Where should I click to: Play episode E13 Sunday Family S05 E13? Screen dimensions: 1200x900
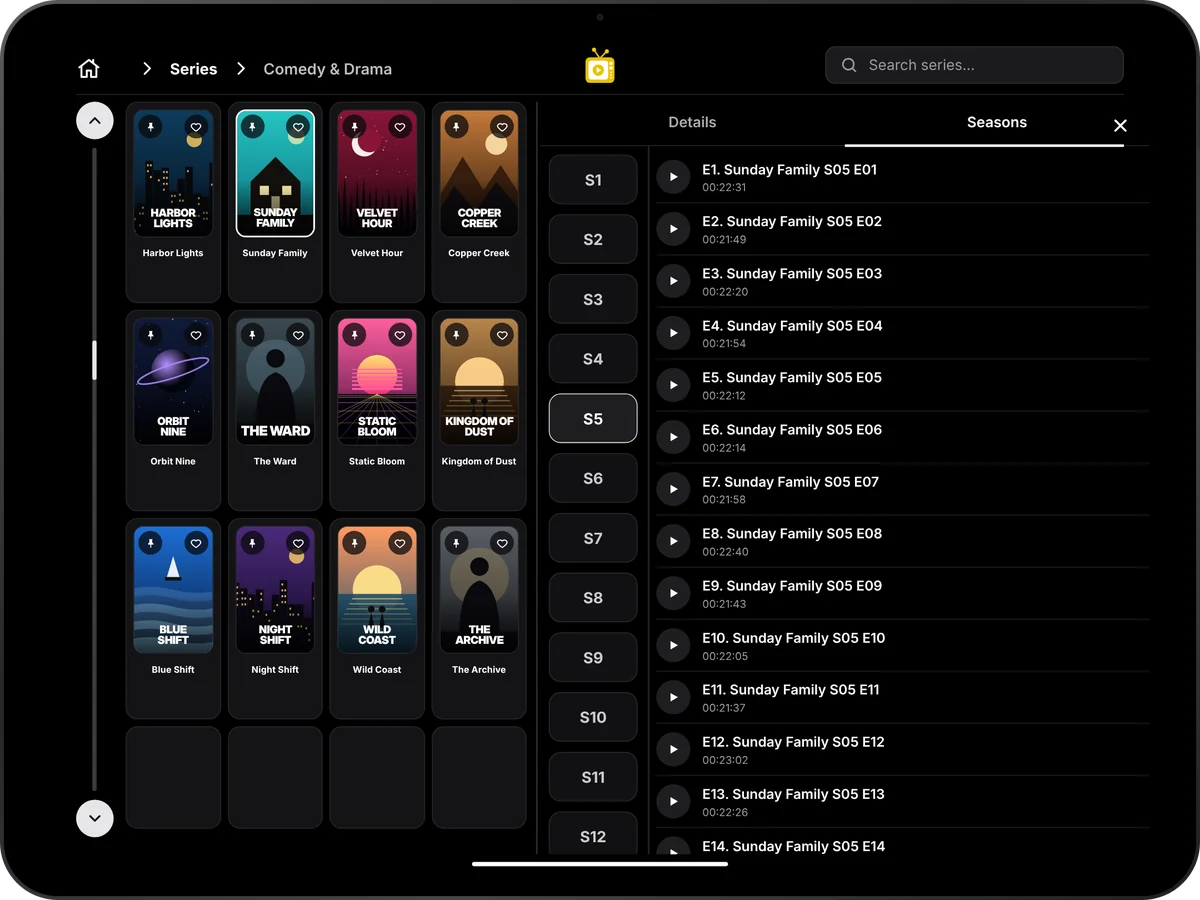673,801
